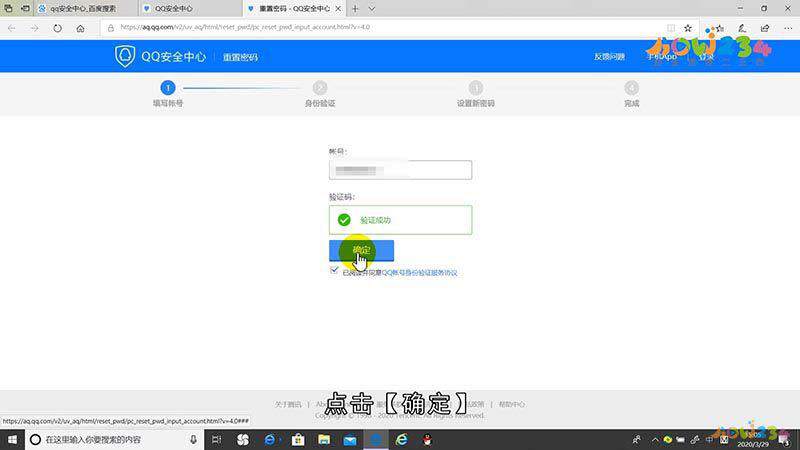Image resolution: width=800 pixels, height=450 pixels.
Task: Click the add notes pen icon
Action: tap(742, 29)
